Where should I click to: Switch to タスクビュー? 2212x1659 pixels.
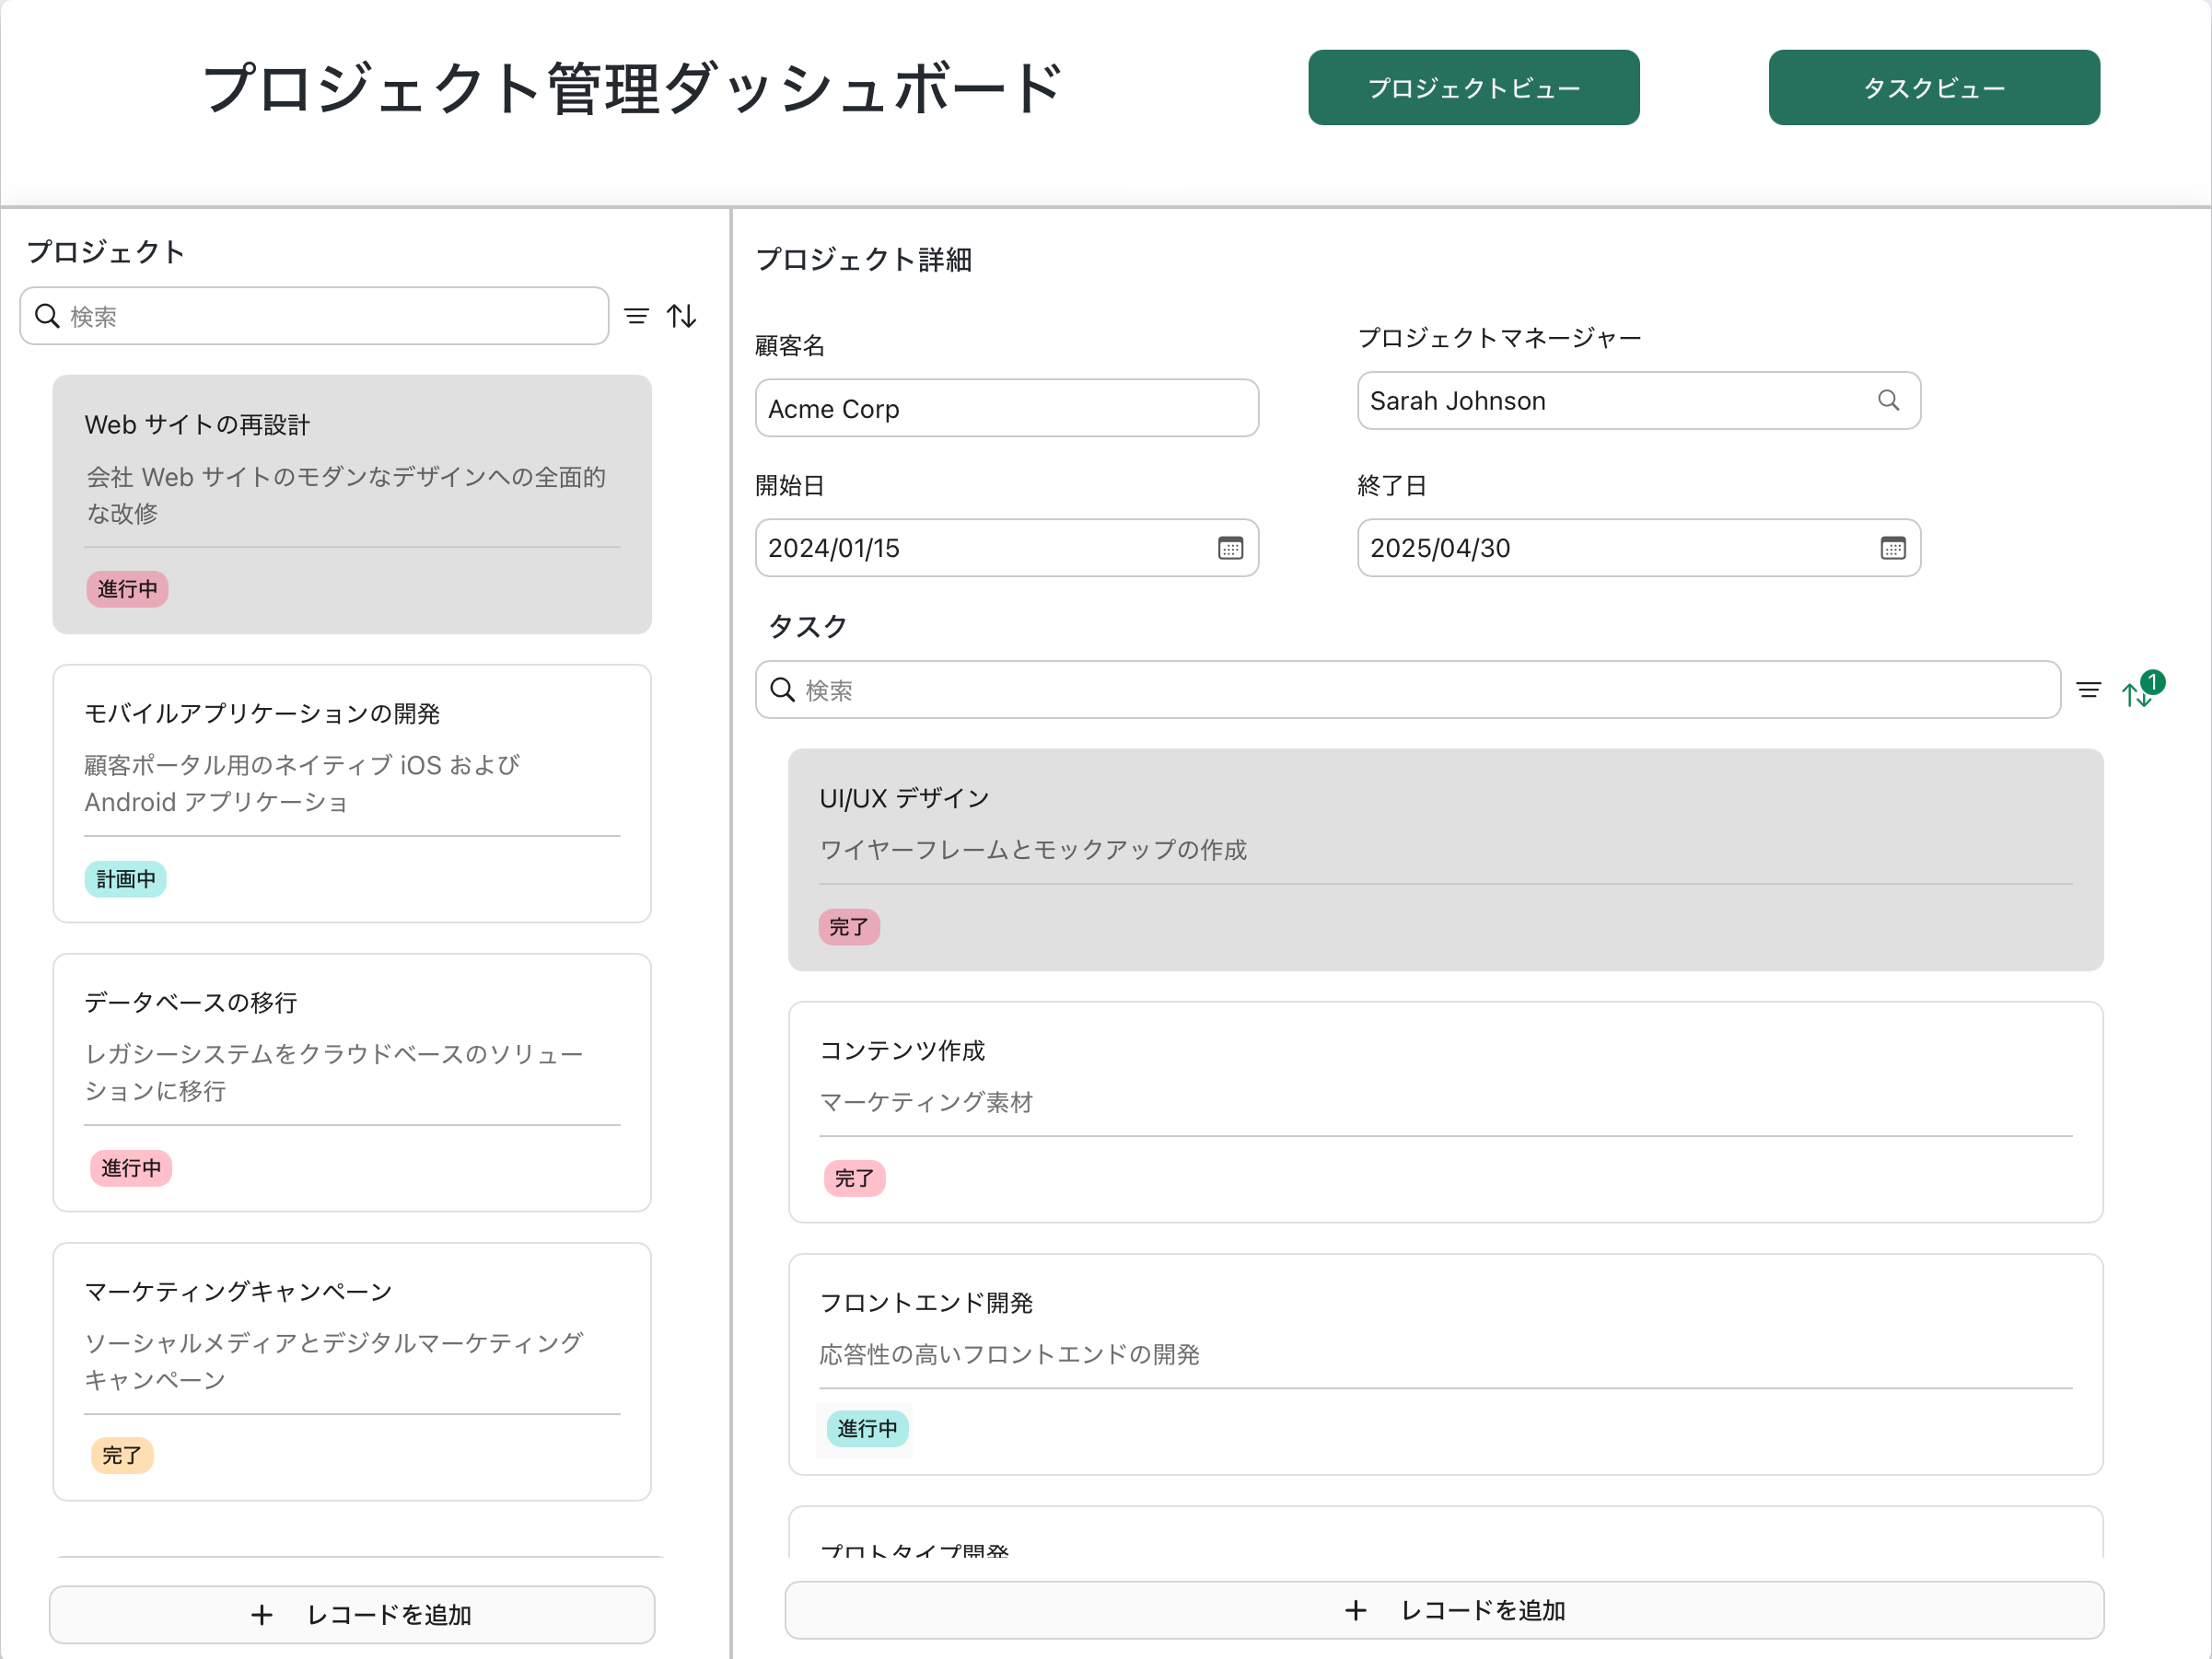1933,87
